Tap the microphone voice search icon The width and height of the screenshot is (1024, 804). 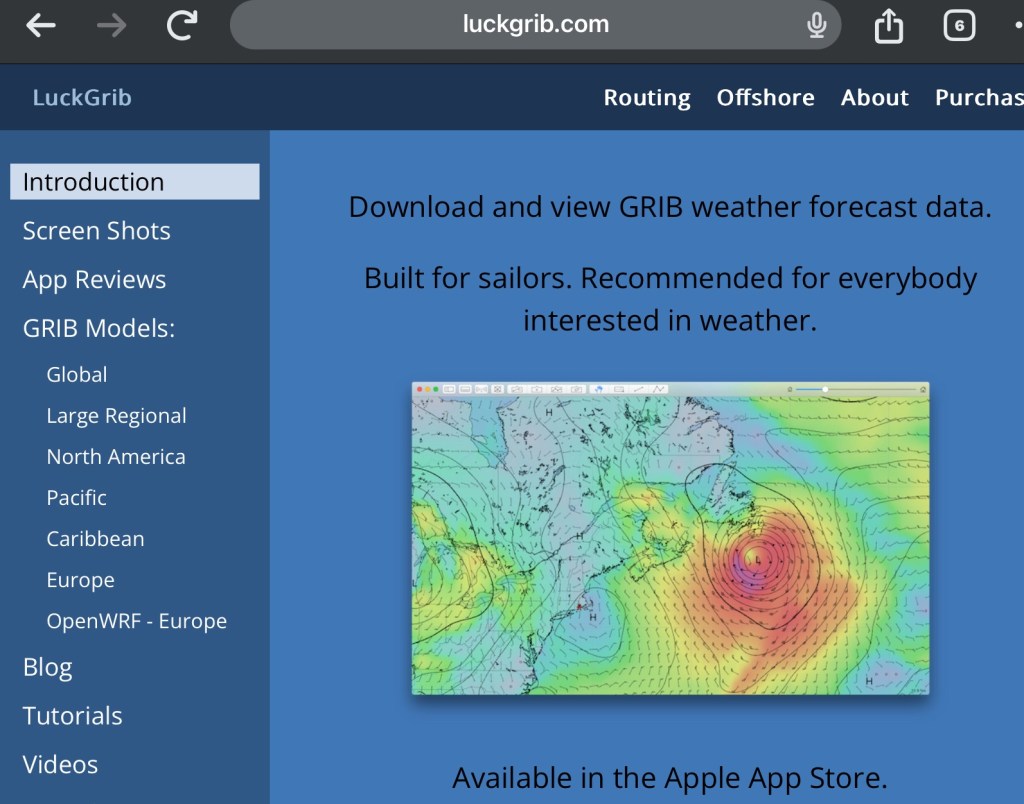pos(816,25)
